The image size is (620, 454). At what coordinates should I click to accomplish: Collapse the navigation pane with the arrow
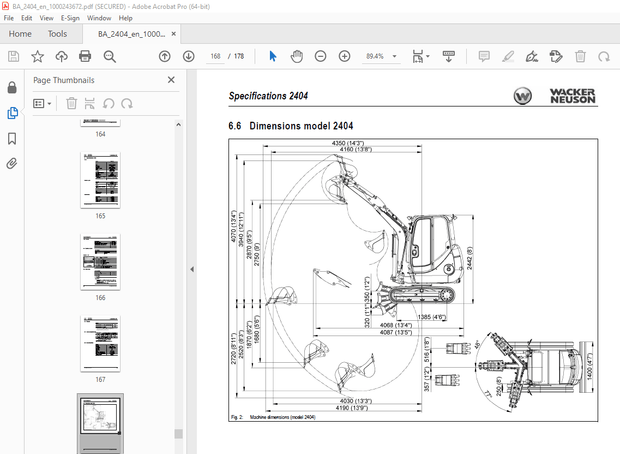click(x=192, y=269)
